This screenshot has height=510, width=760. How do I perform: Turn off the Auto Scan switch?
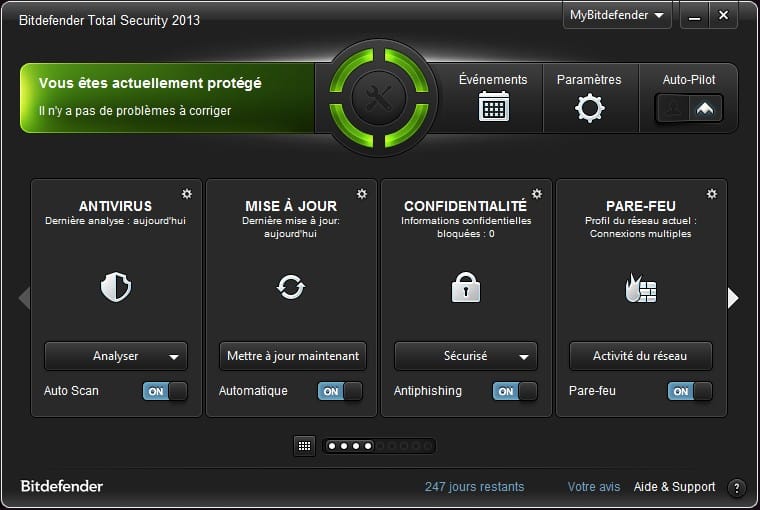[x=165, y=391]
